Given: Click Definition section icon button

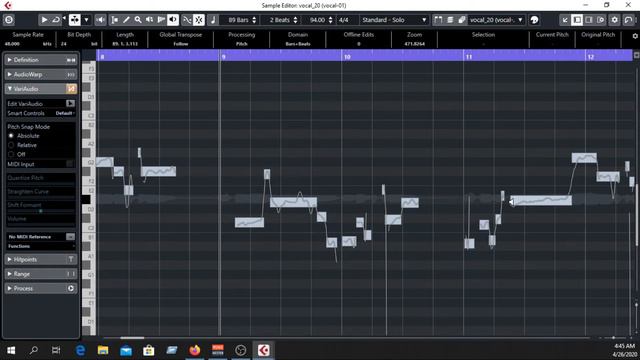Looking at the screenshot, I should [71, 60].
